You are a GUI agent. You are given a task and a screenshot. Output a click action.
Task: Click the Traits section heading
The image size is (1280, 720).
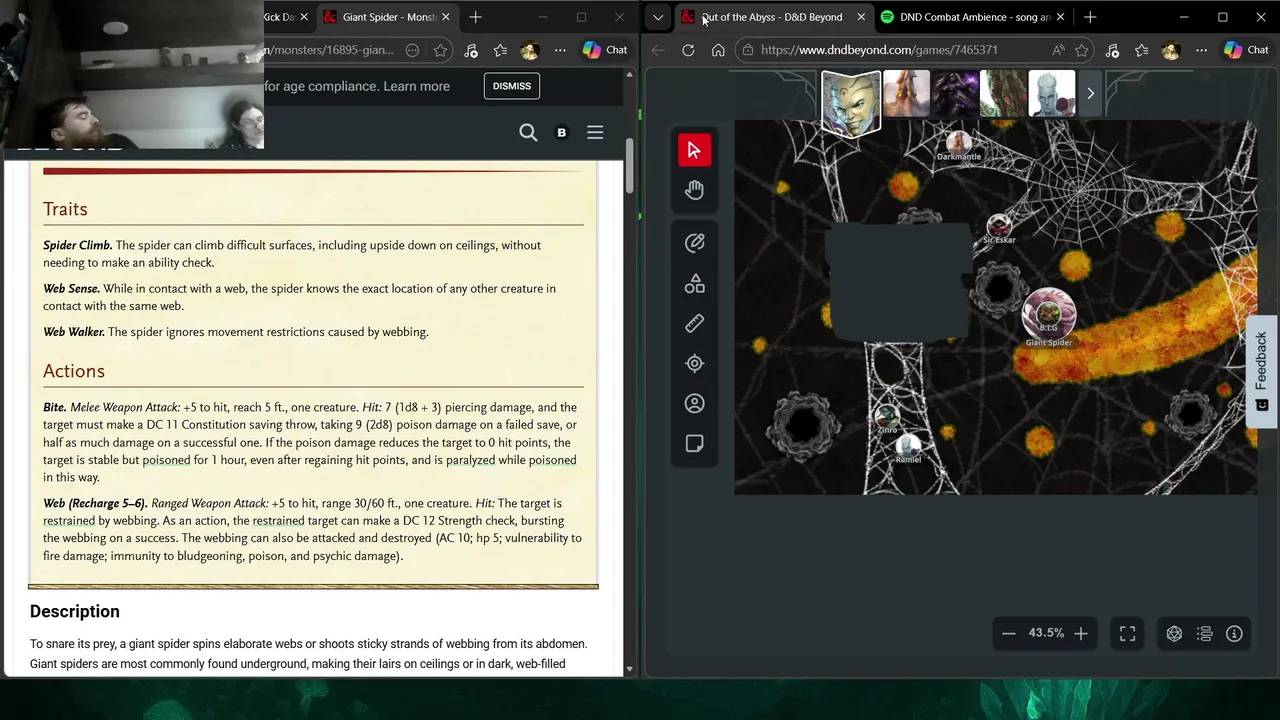pos(65,209)
